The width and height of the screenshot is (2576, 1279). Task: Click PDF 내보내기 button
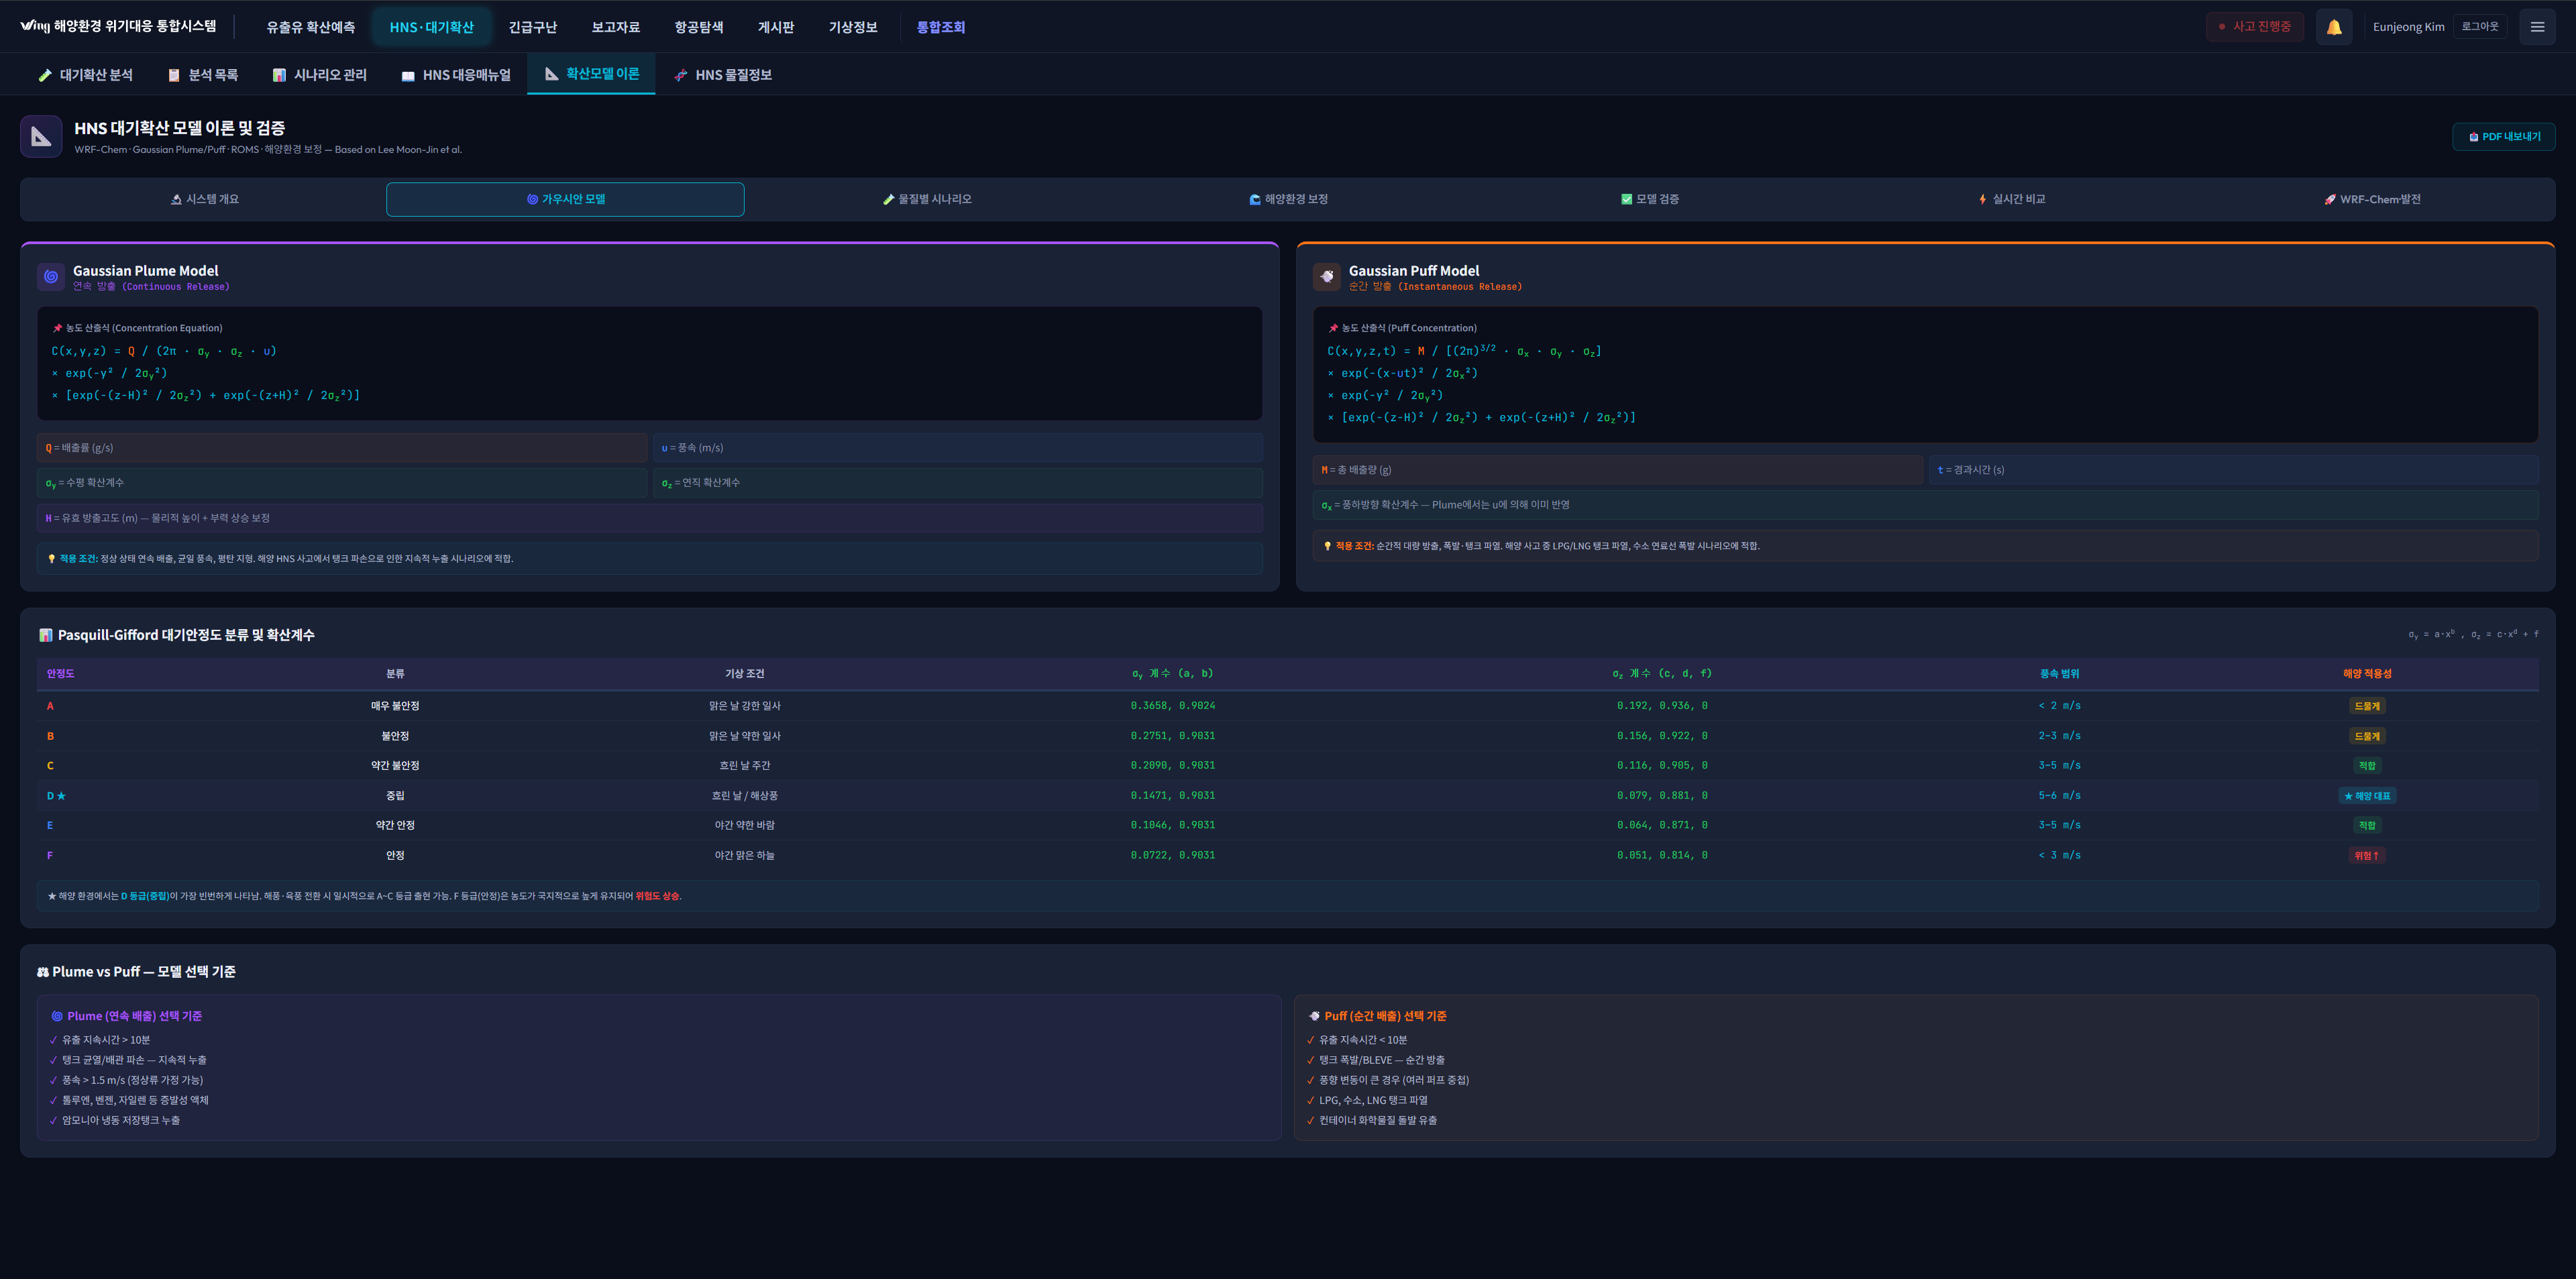pos(2503,137)
